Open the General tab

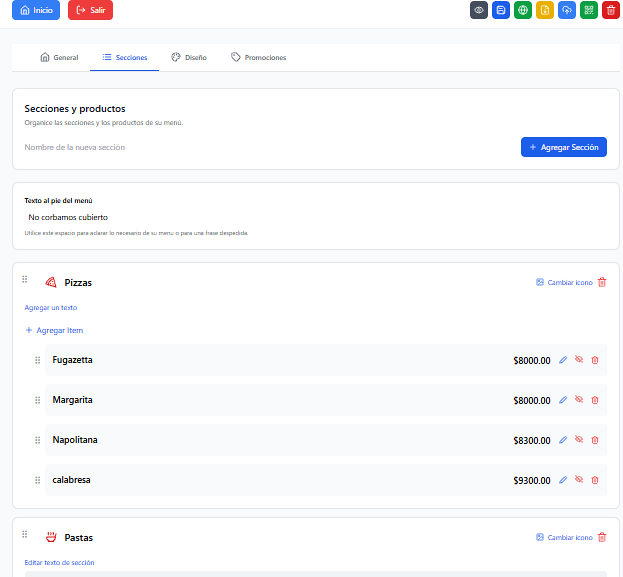[59, 58]
